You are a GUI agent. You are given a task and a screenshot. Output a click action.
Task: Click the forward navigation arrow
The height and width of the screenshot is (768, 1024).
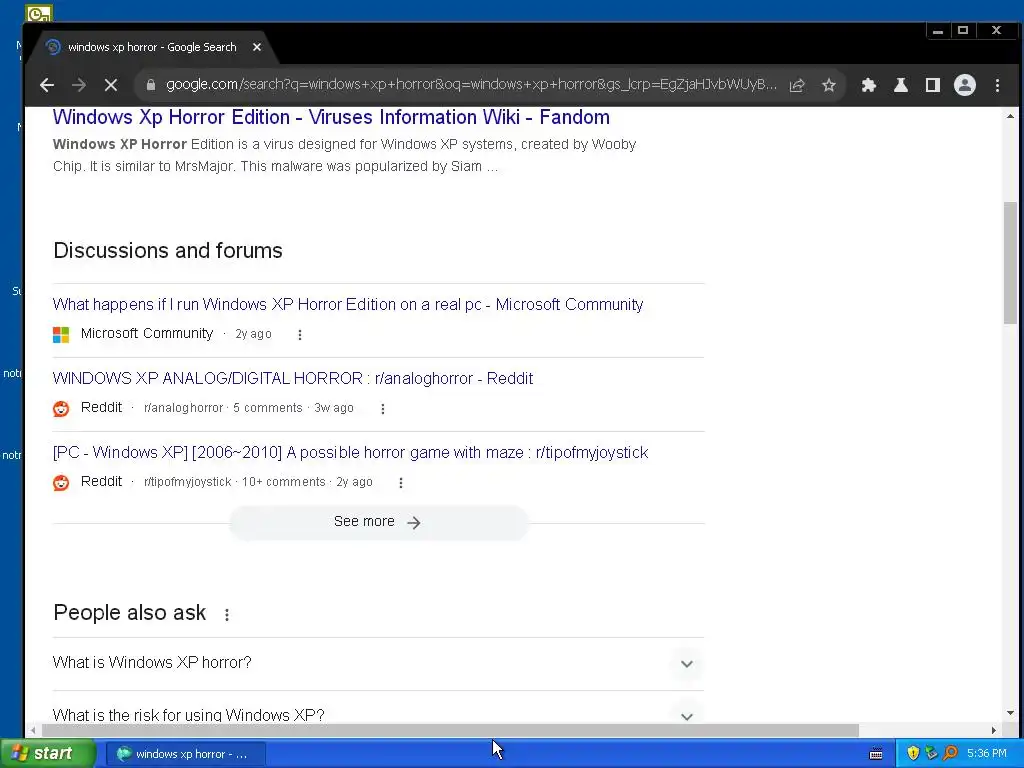pyautogui.click(x=78, y=85)
